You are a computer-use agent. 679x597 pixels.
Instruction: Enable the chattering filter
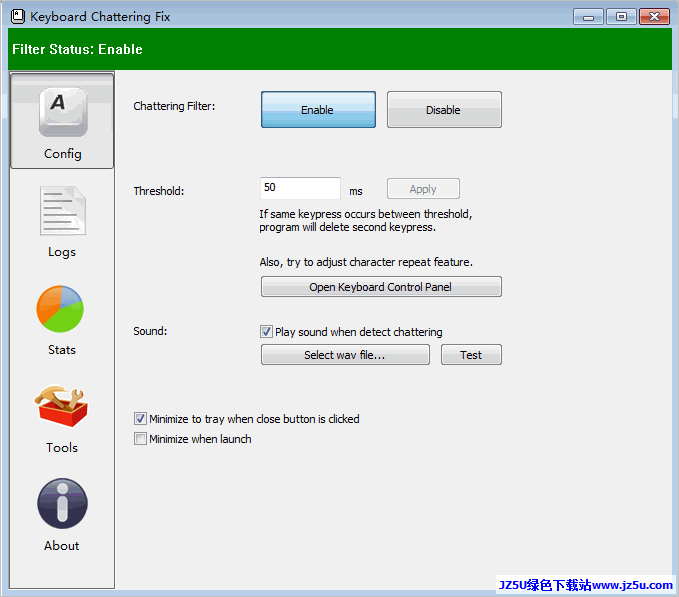pyautogui.click(x=318, y=110)
